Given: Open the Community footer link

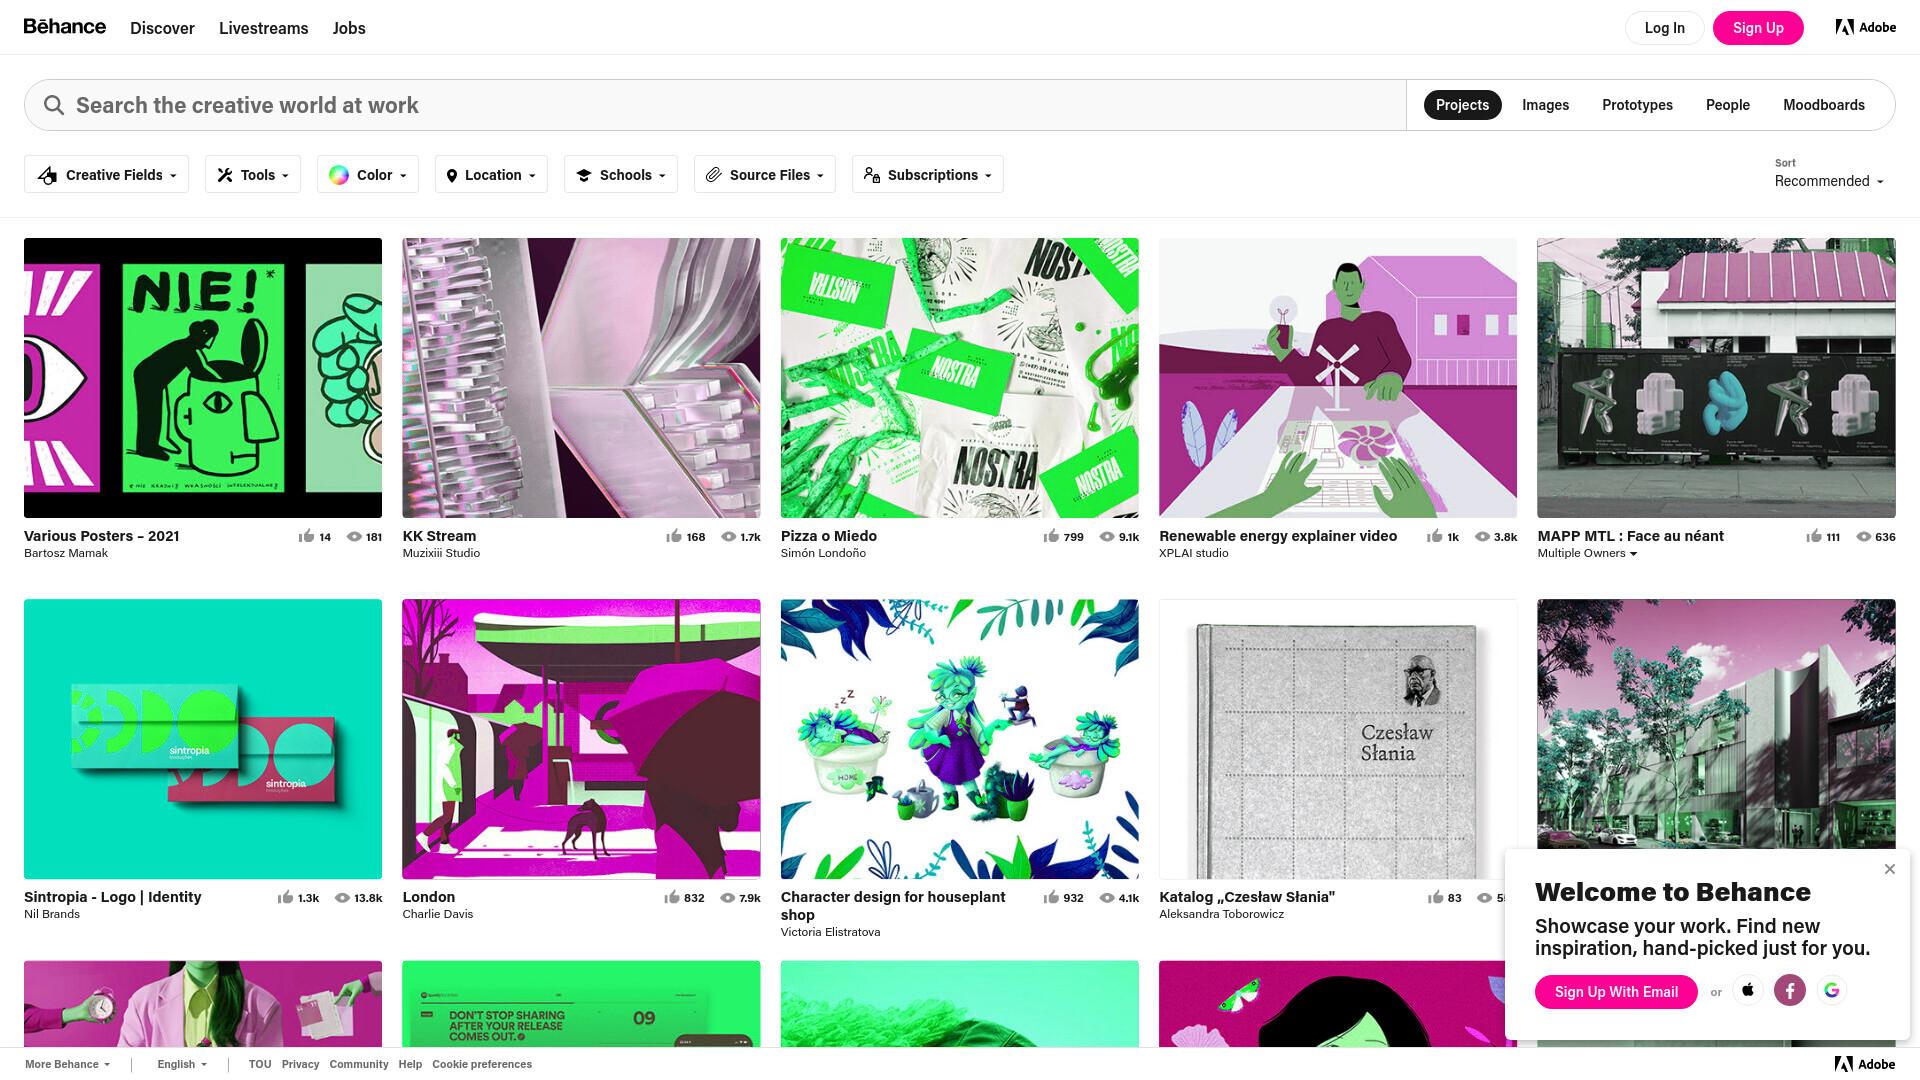Looking at the screenshot, I should 358,1064.
